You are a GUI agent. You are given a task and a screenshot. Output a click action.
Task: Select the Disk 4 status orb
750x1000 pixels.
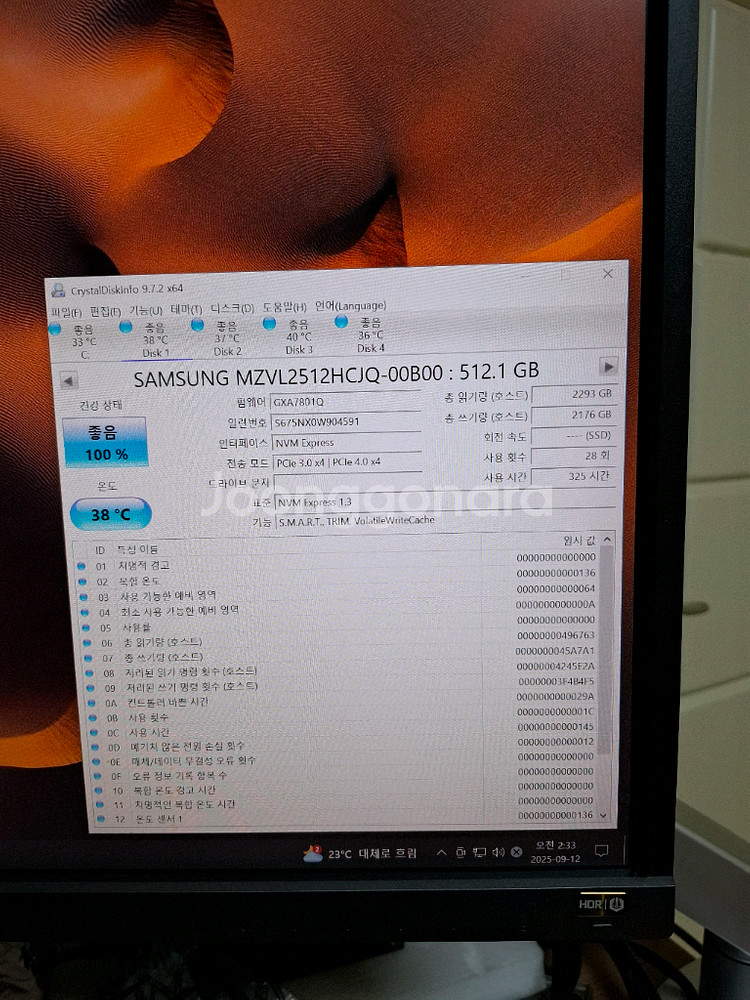[x=341, y=321]
